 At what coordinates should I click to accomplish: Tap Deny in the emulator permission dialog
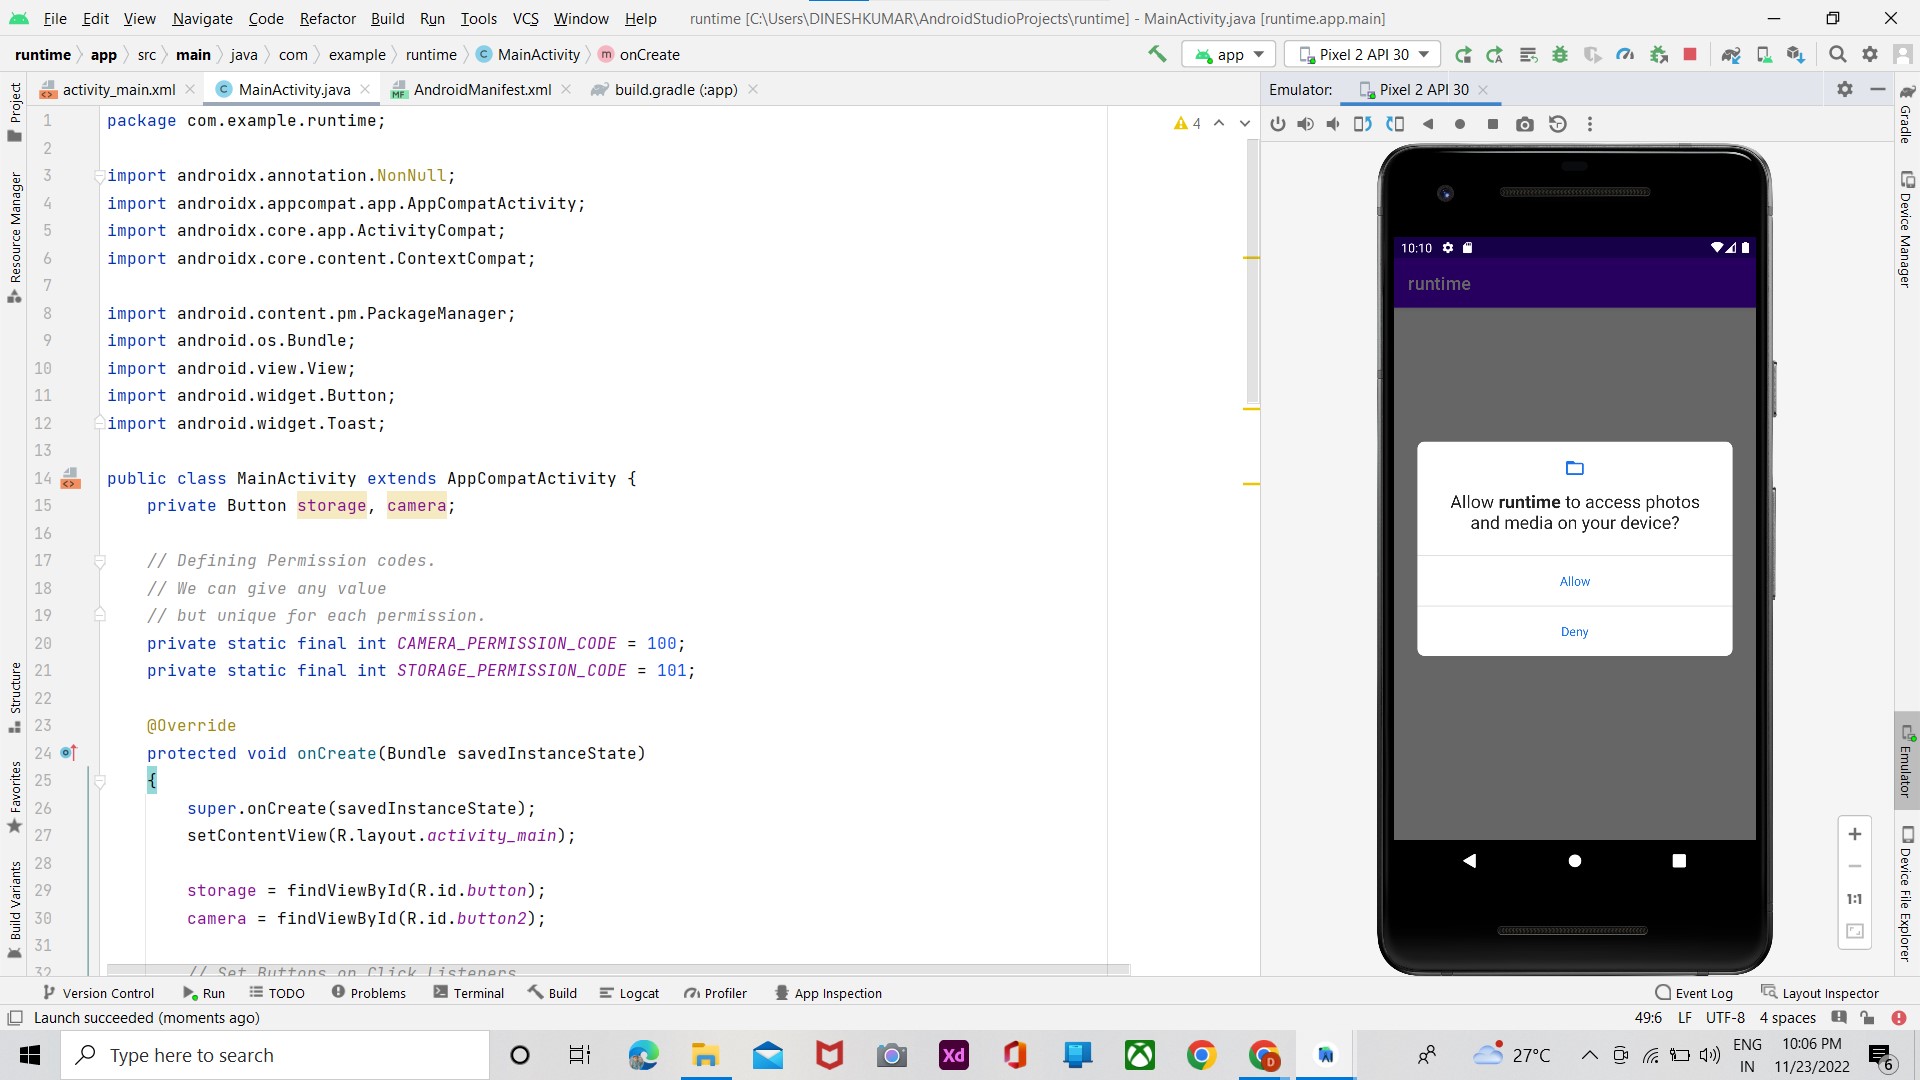[x=1574, y=631]
